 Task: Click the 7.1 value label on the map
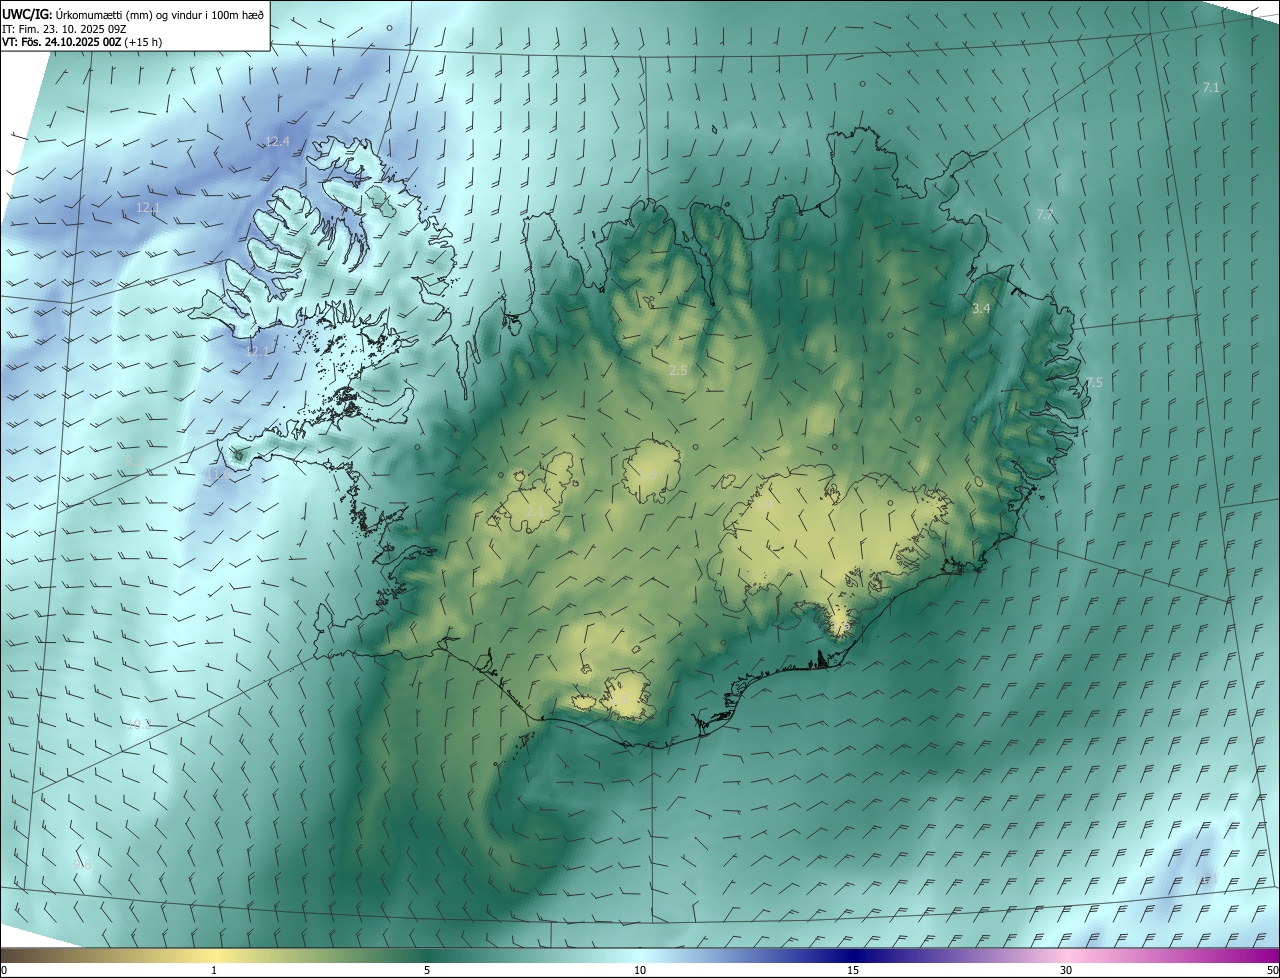point(1210,88)
